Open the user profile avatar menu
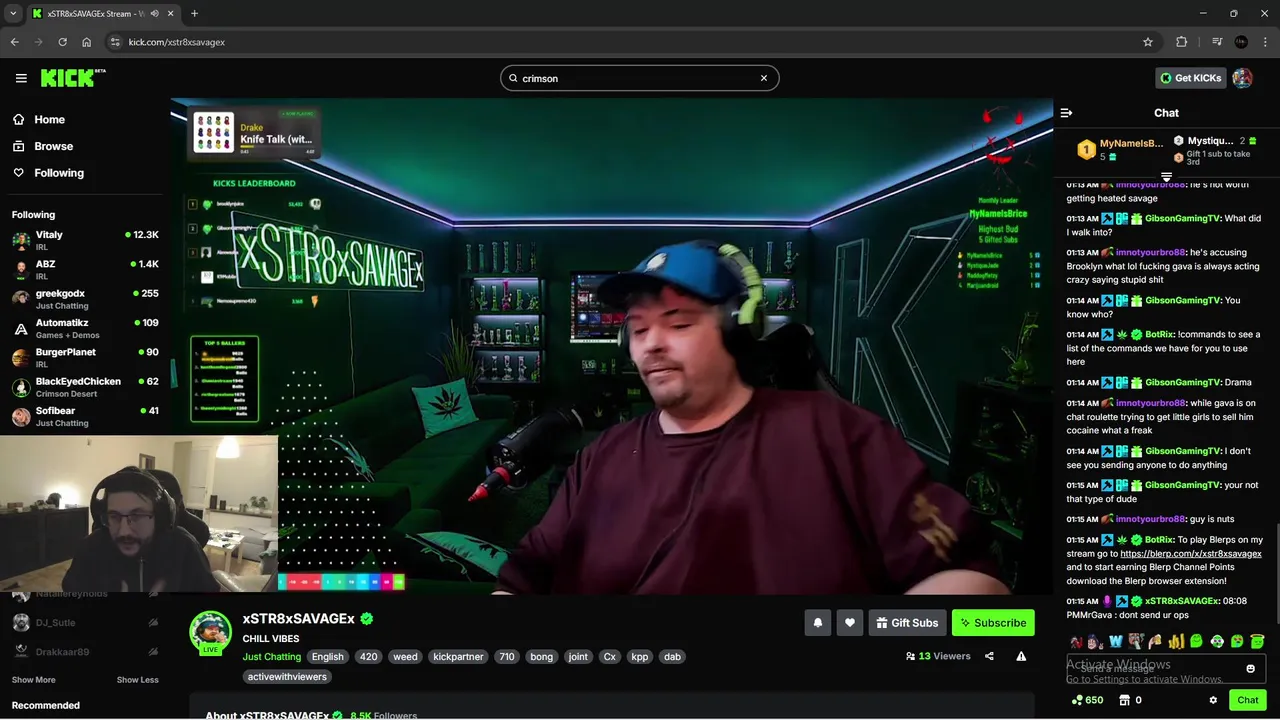The width and height of the screenshot is (1280, 720). [1242, 78]
